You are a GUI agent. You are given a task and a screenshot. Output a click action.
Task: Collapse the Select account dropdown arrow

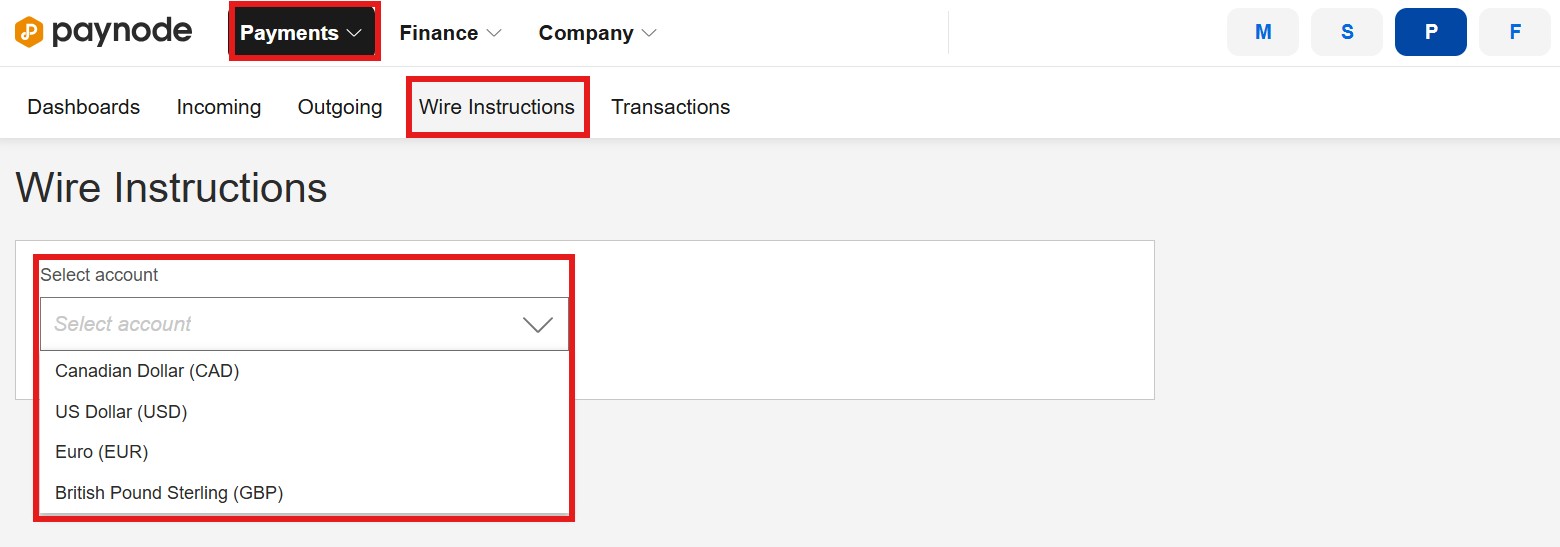coord(538,324)
